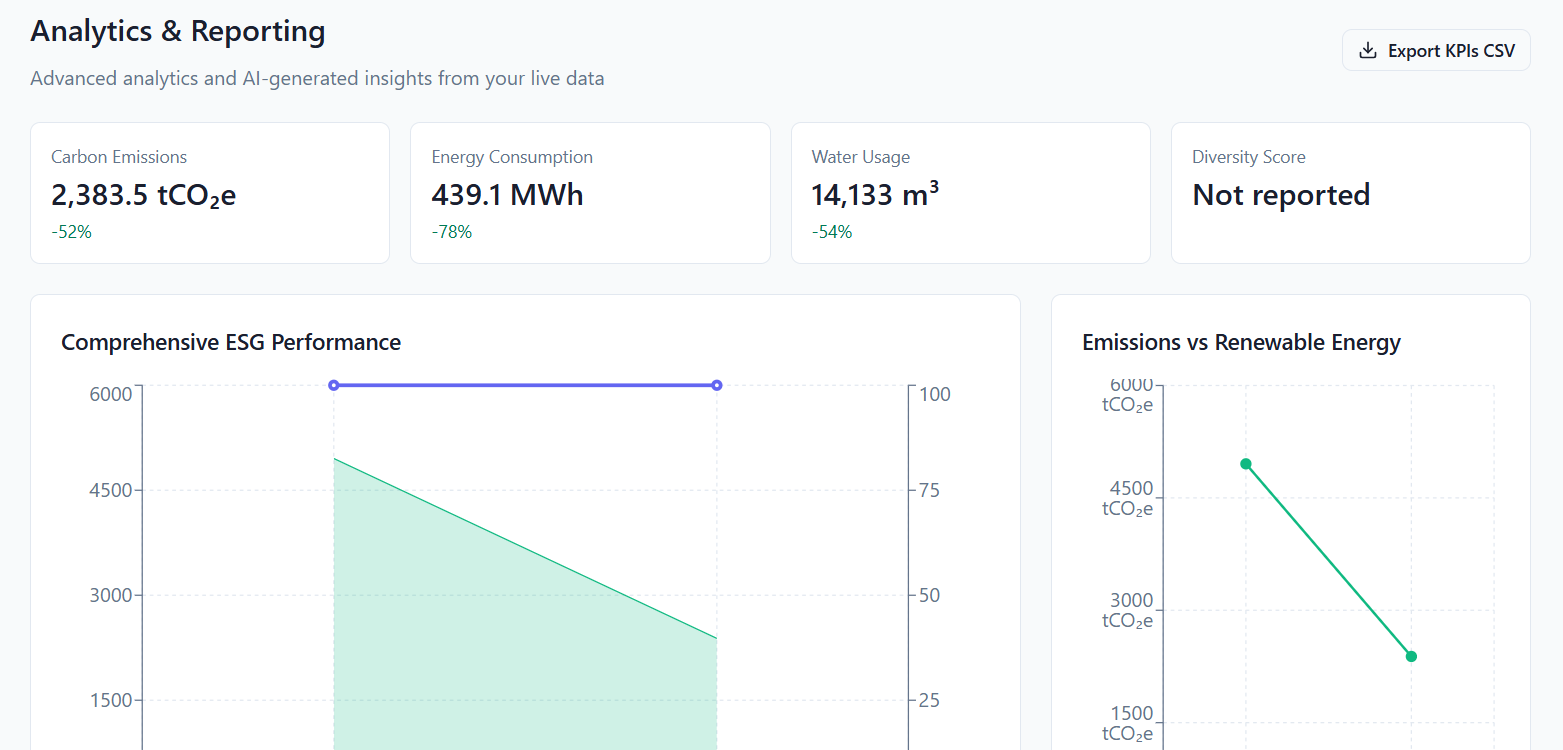Screen dimensions: 1563x750
Task: Click the Analytics & Reporting page heading
Action: (x=178, y=31)
